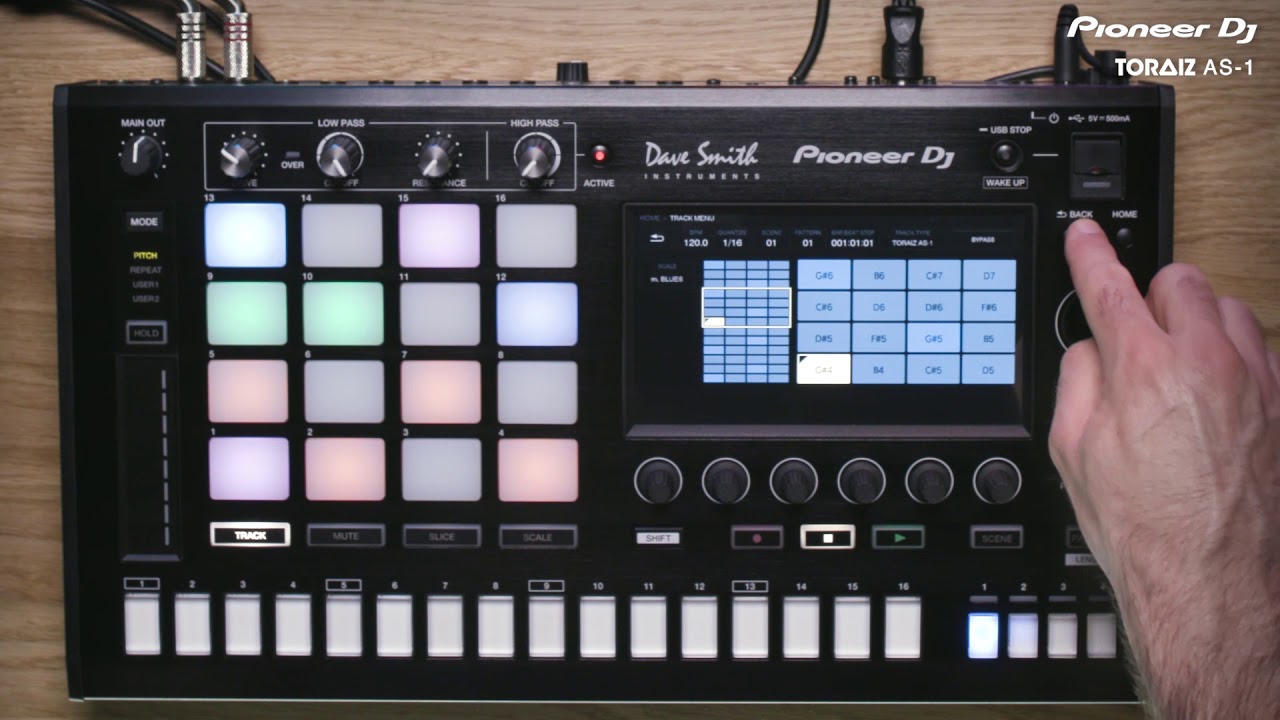Tap performance pad 1

click(x=249, y=469)
